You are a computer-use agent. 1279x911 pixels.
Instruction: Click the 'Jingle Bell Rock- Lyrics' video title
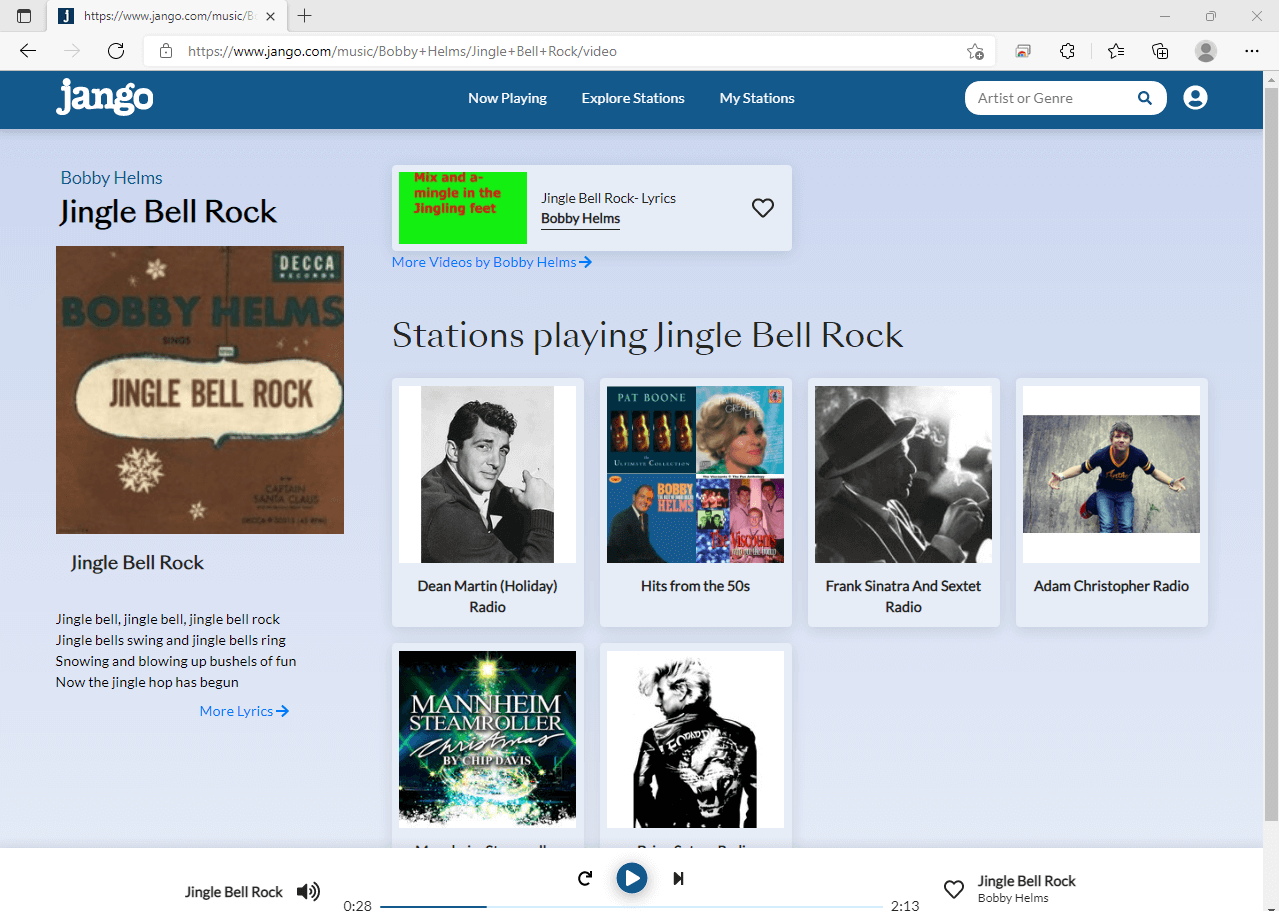point(609,198)
